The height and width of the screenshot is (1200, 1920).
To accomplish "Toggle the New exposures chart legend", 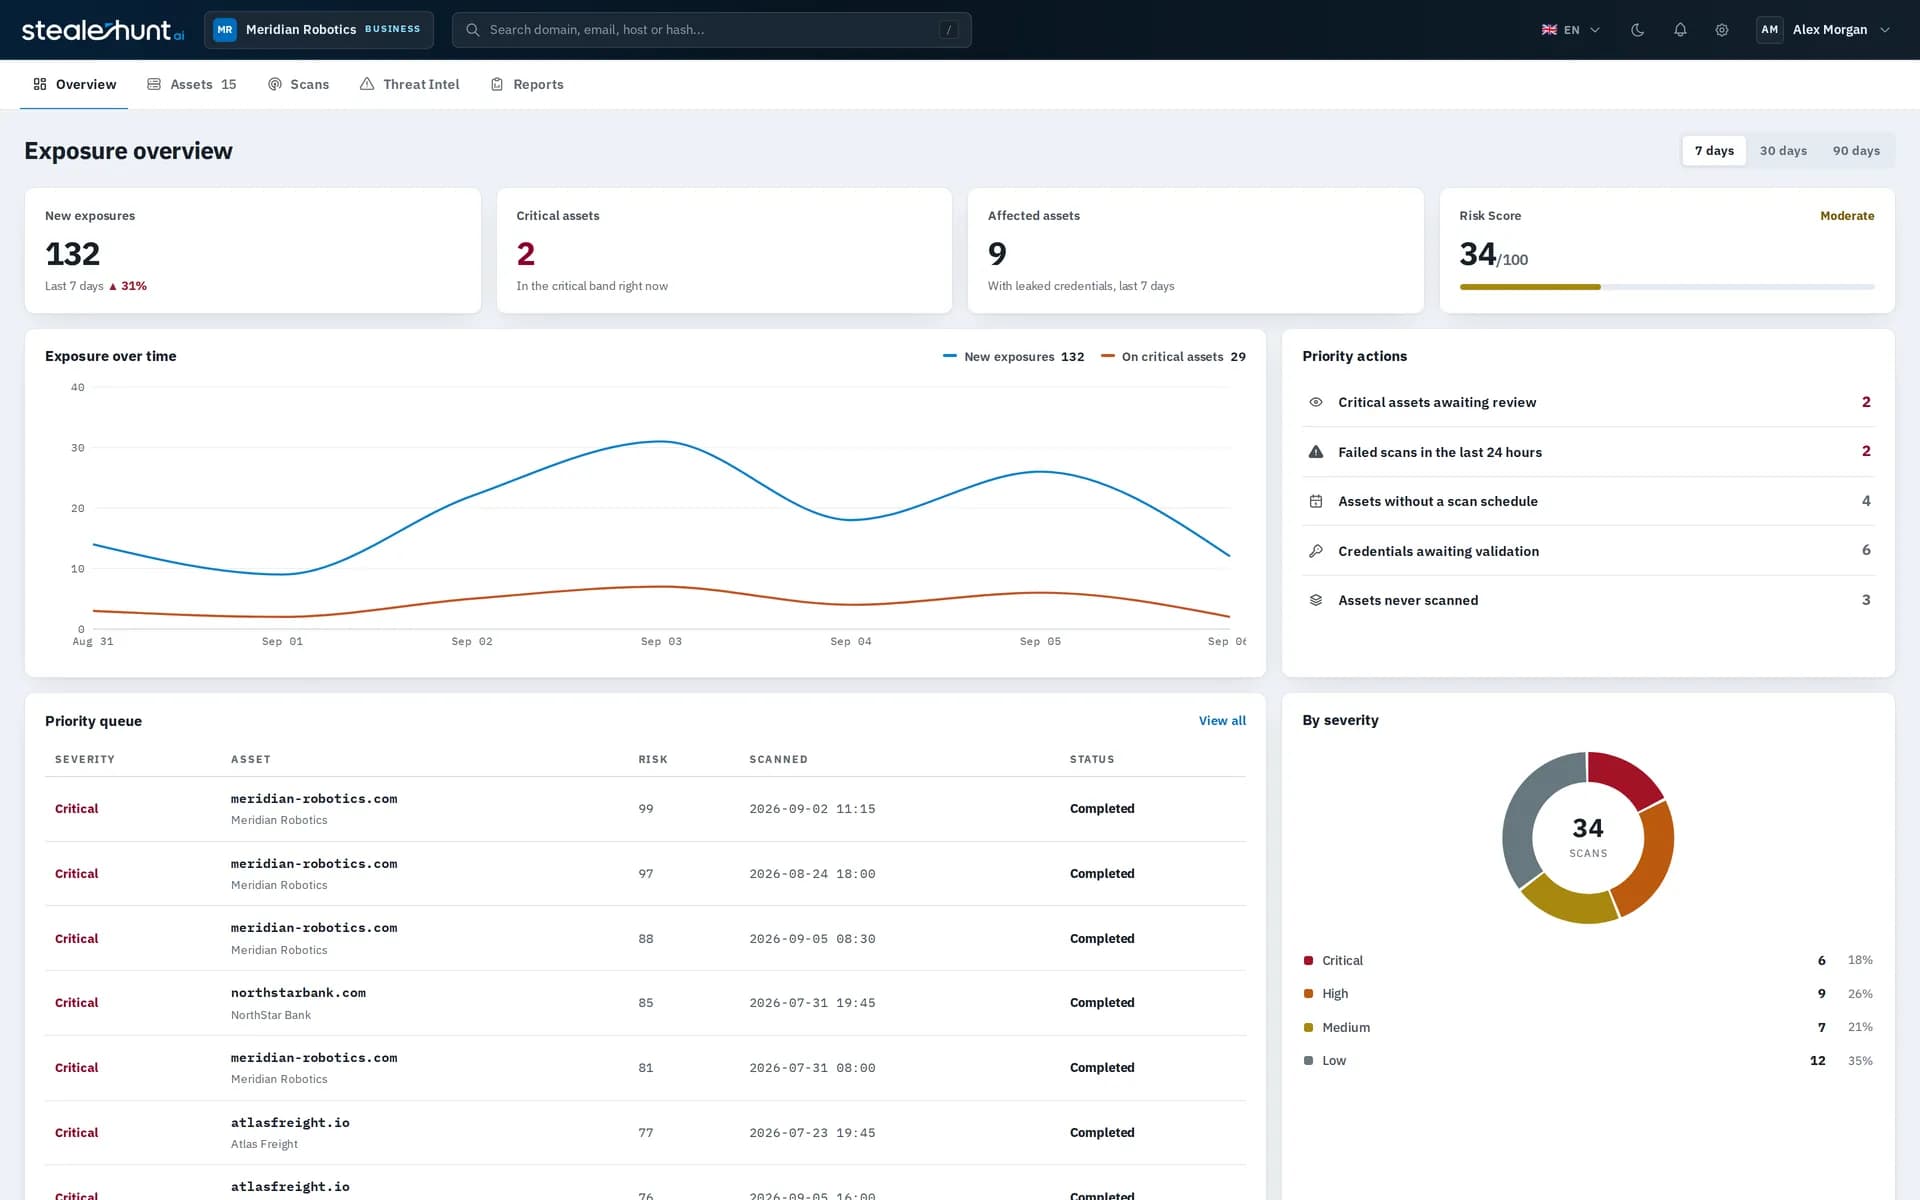I will tap(1013, 357).
